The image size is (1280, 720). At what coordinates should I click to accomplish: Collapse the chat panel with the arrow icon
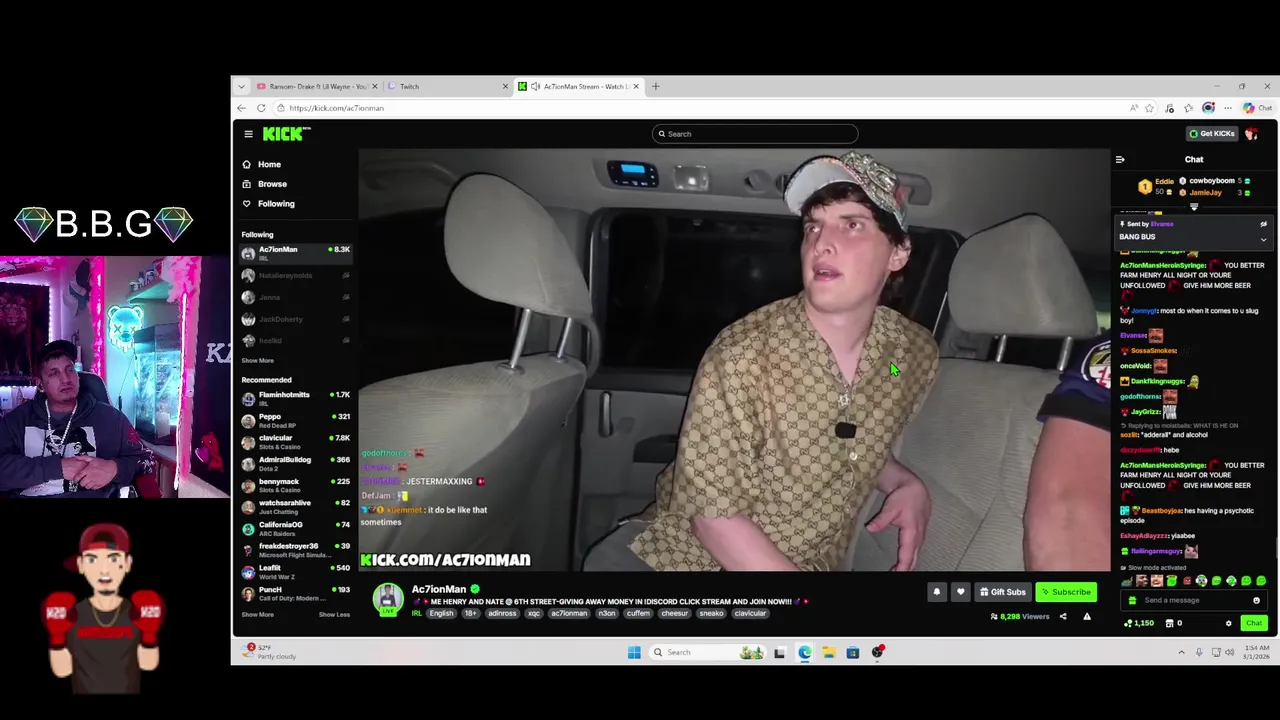1120,159
